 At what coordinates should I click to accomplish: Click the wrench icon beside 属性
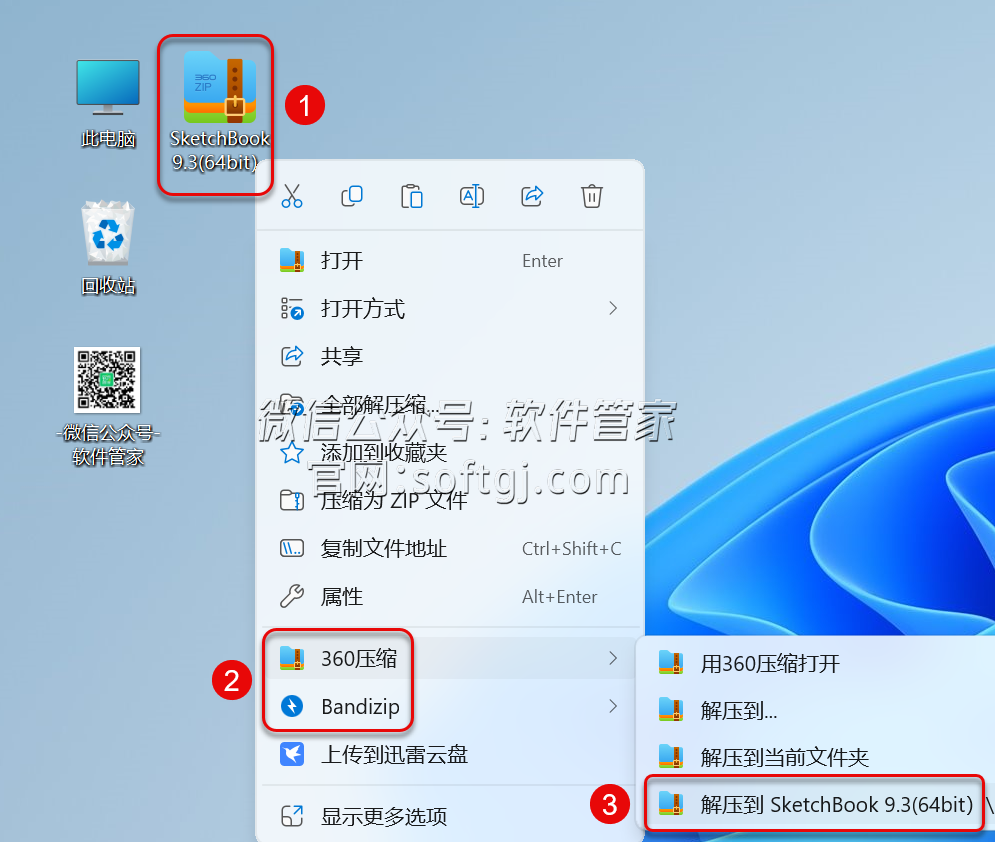[292, 596]
